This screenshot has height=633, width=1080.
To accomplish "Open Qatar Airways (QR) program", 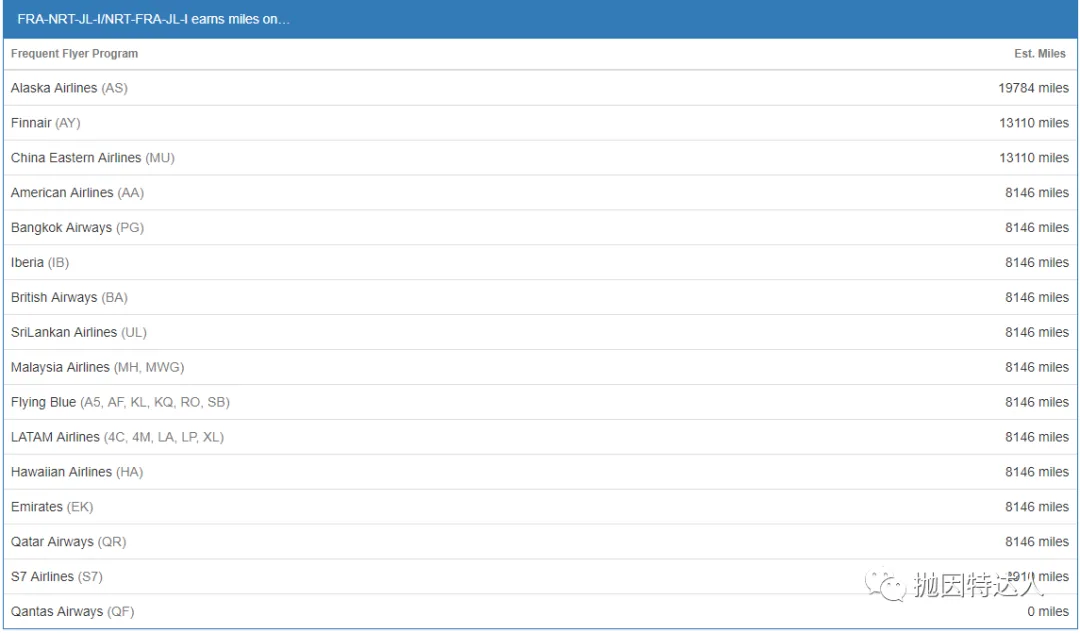I will pos(68,542).
